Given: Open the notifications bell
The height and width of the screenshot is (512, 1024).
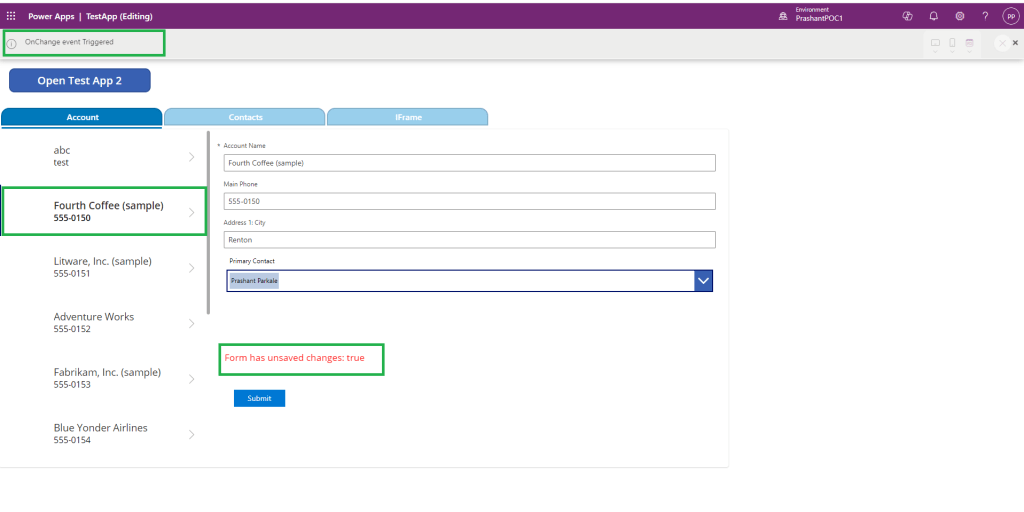Looking at the screenshot, I should 934,16.
